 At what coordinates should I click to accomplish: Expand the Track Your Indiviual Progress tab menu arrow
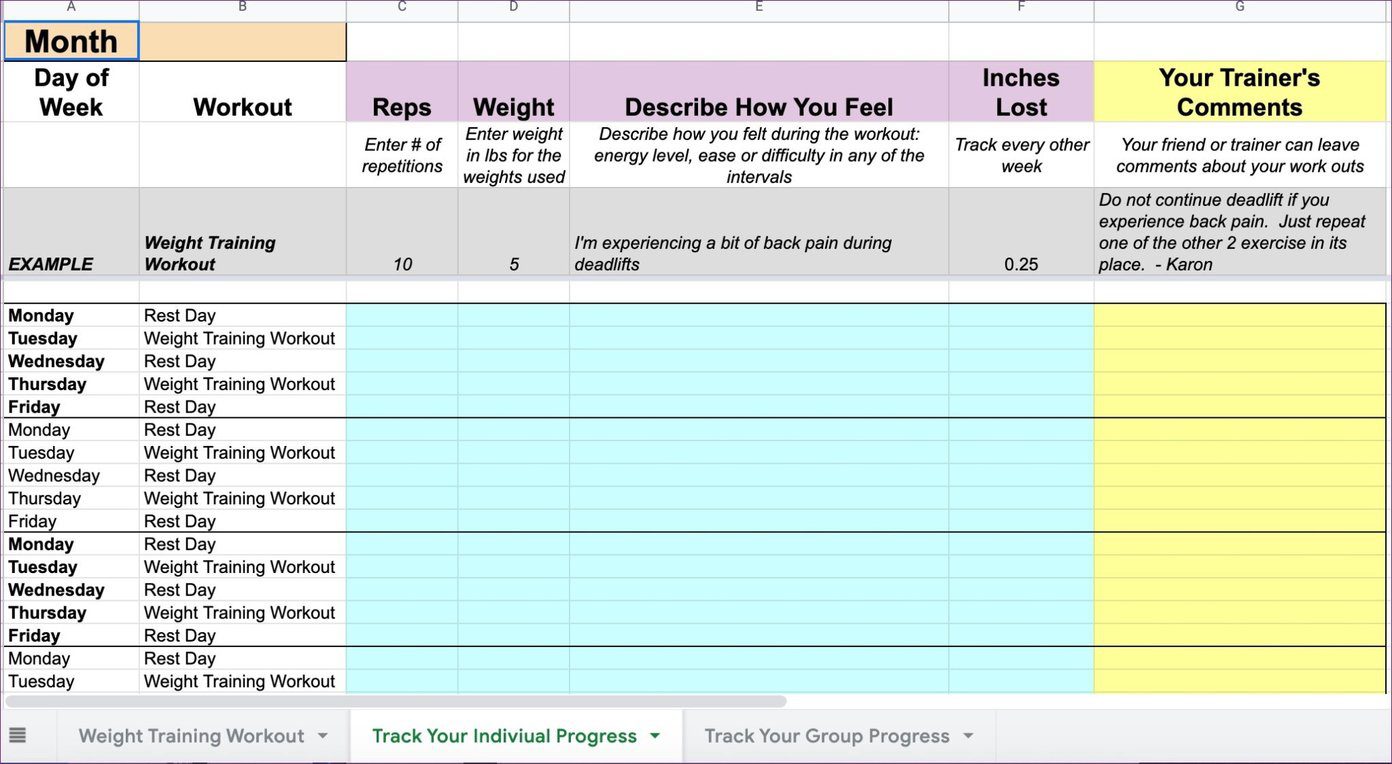(x=655, y=736)
